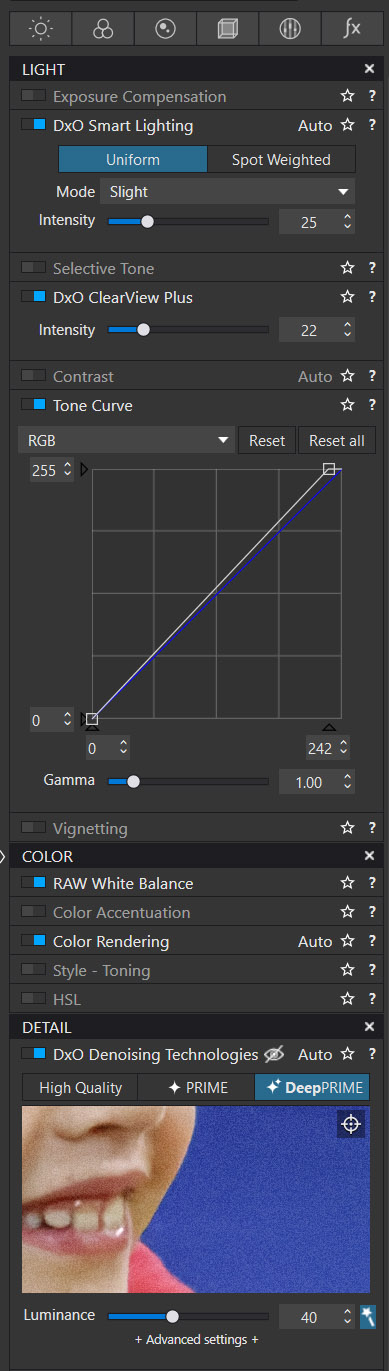Open the Local adjustments tab icon
The width and height of the screenshot is (389, 1371).
tap(289, 29)
